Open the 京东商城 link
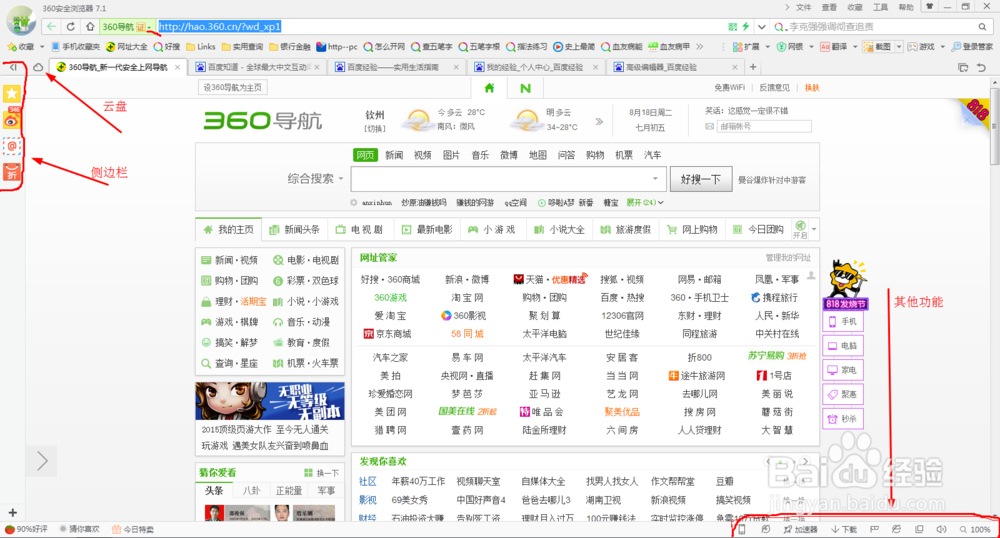 click(x=387, y=334)
